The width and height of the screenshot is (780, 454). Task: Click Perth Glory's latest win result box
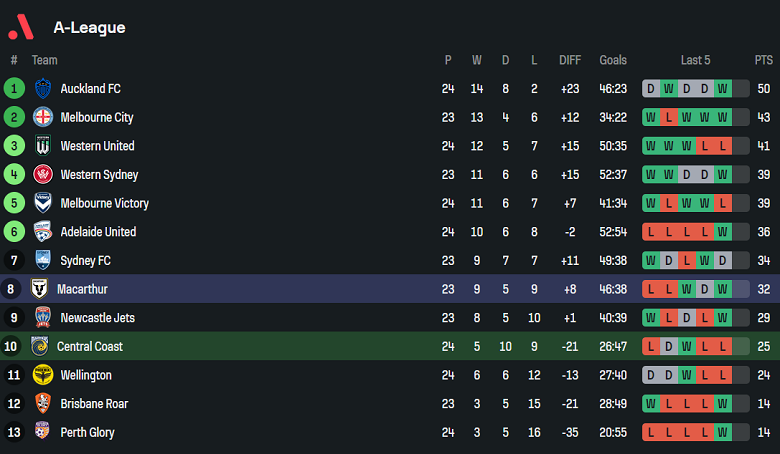[x=723, y=433]
